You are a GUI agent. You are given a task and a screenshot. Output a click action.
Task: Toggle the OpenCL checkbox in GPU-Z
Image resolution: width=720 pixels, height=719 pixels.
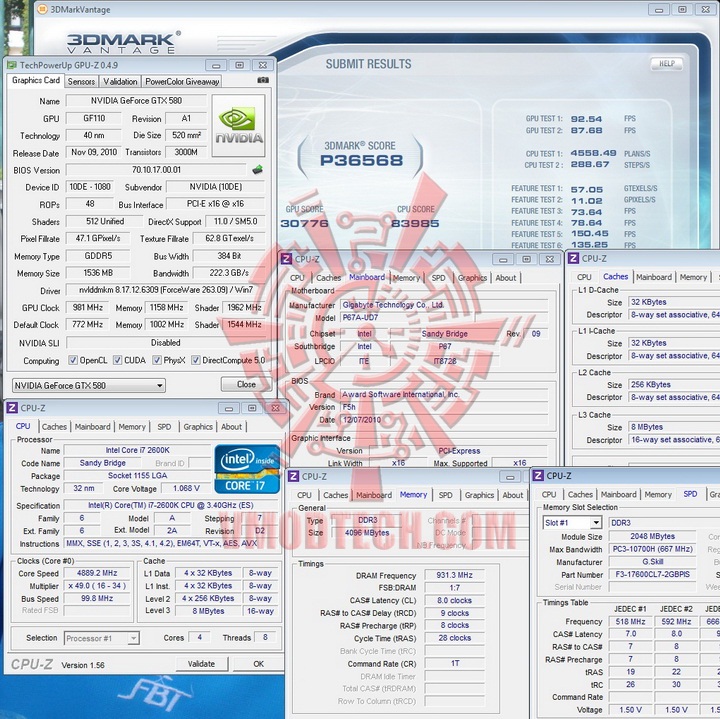click(x=73, y=360)
